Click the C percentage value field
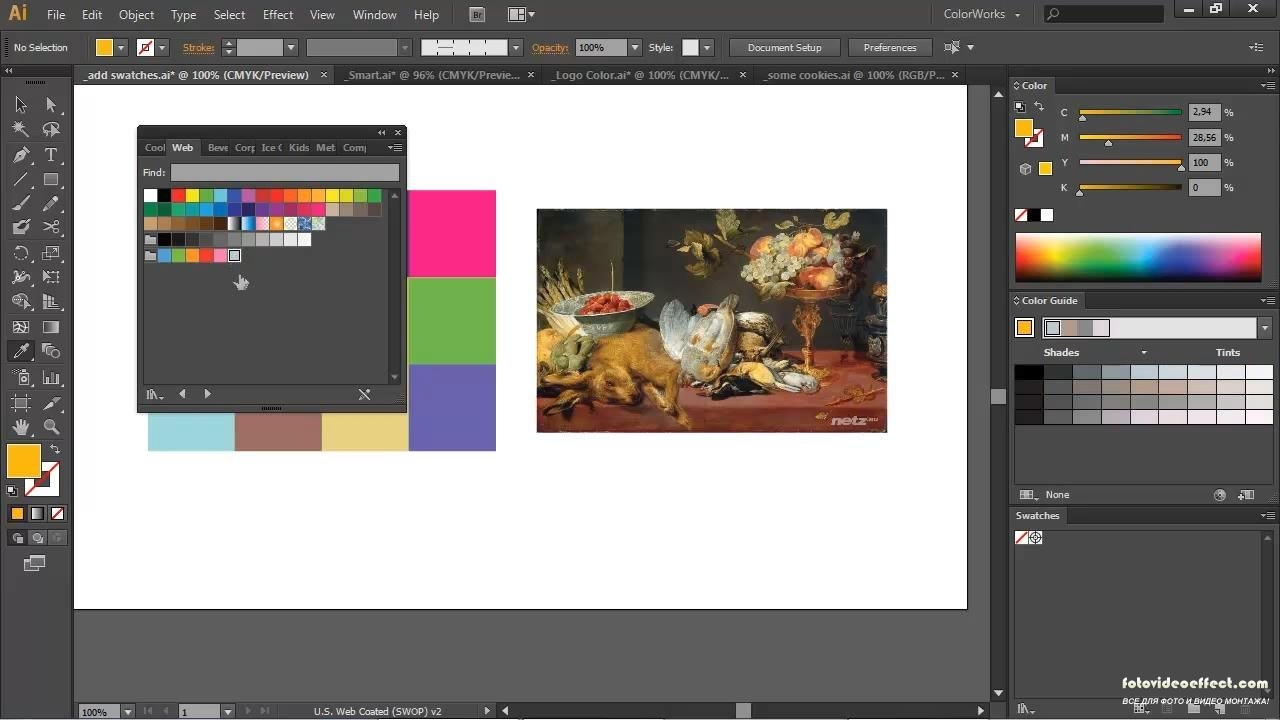 tap(1205, 112)
